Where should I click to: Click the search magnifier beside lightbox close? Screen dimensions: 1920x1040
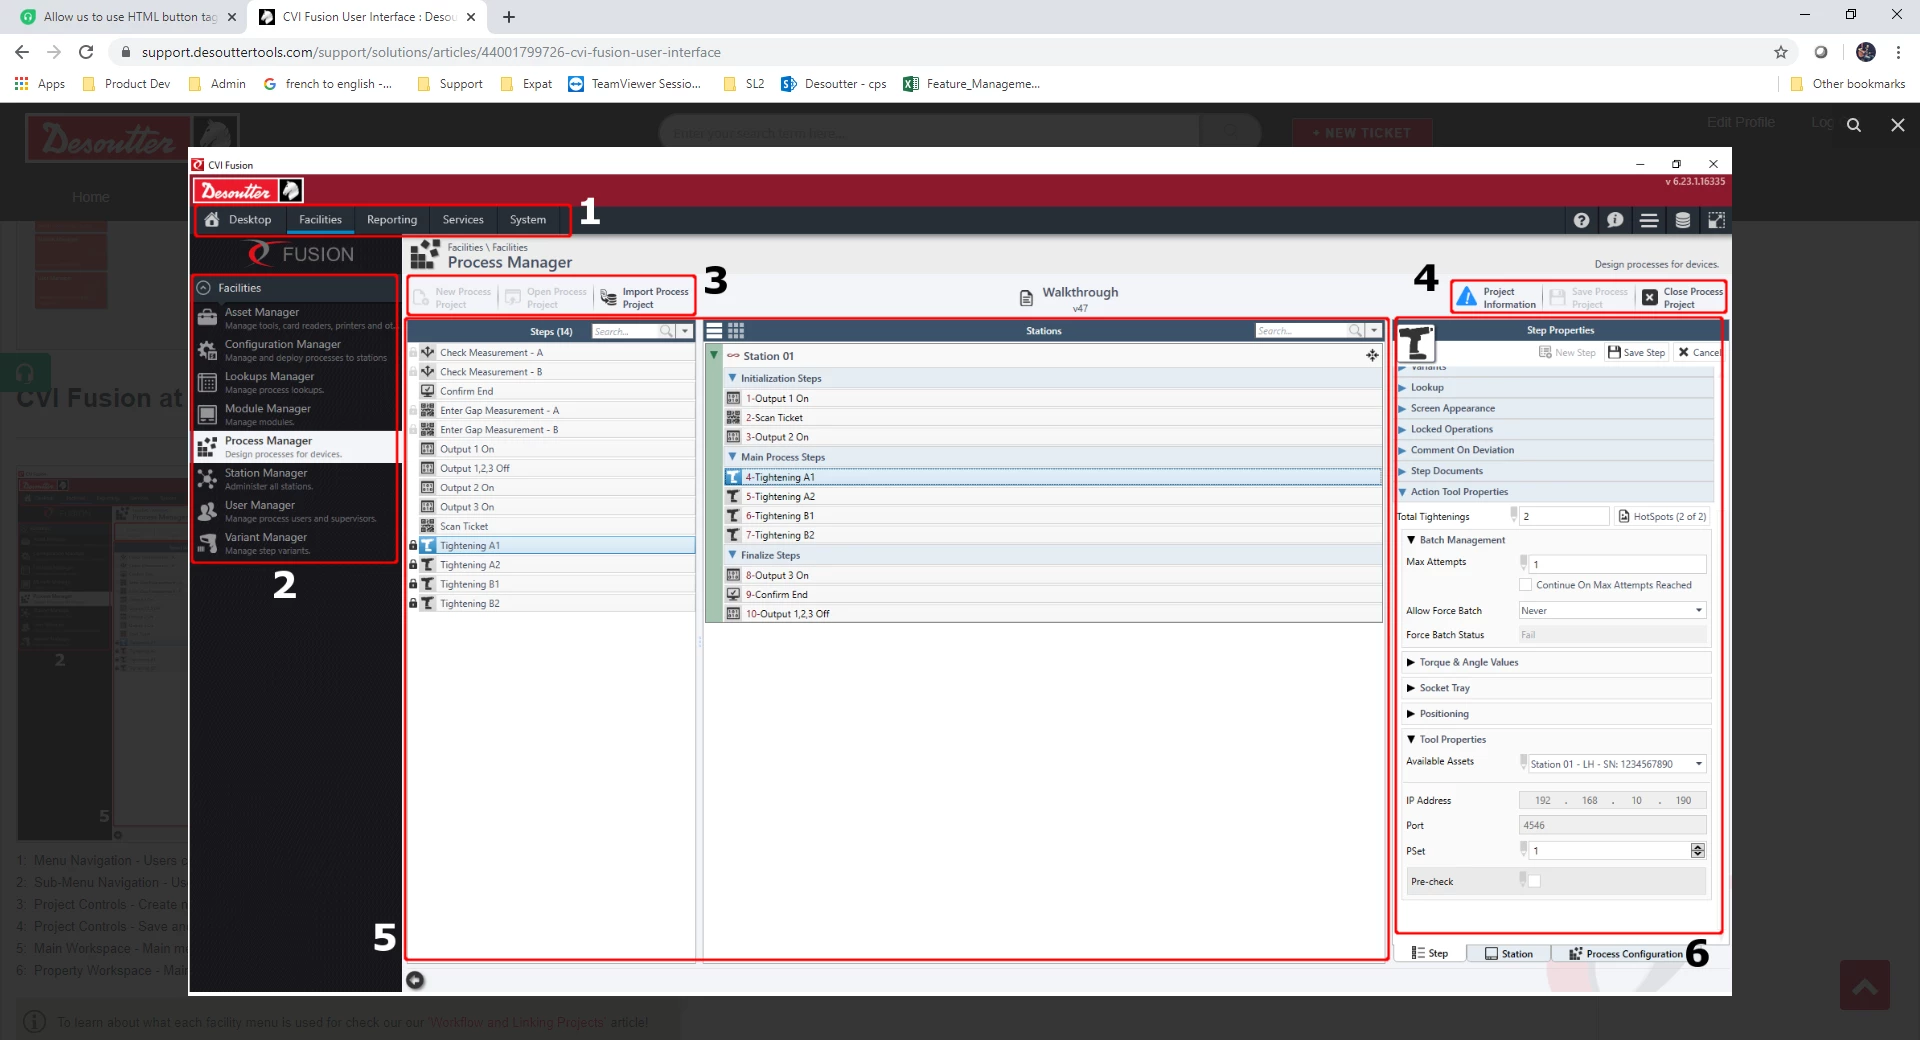pos(1854,125)
